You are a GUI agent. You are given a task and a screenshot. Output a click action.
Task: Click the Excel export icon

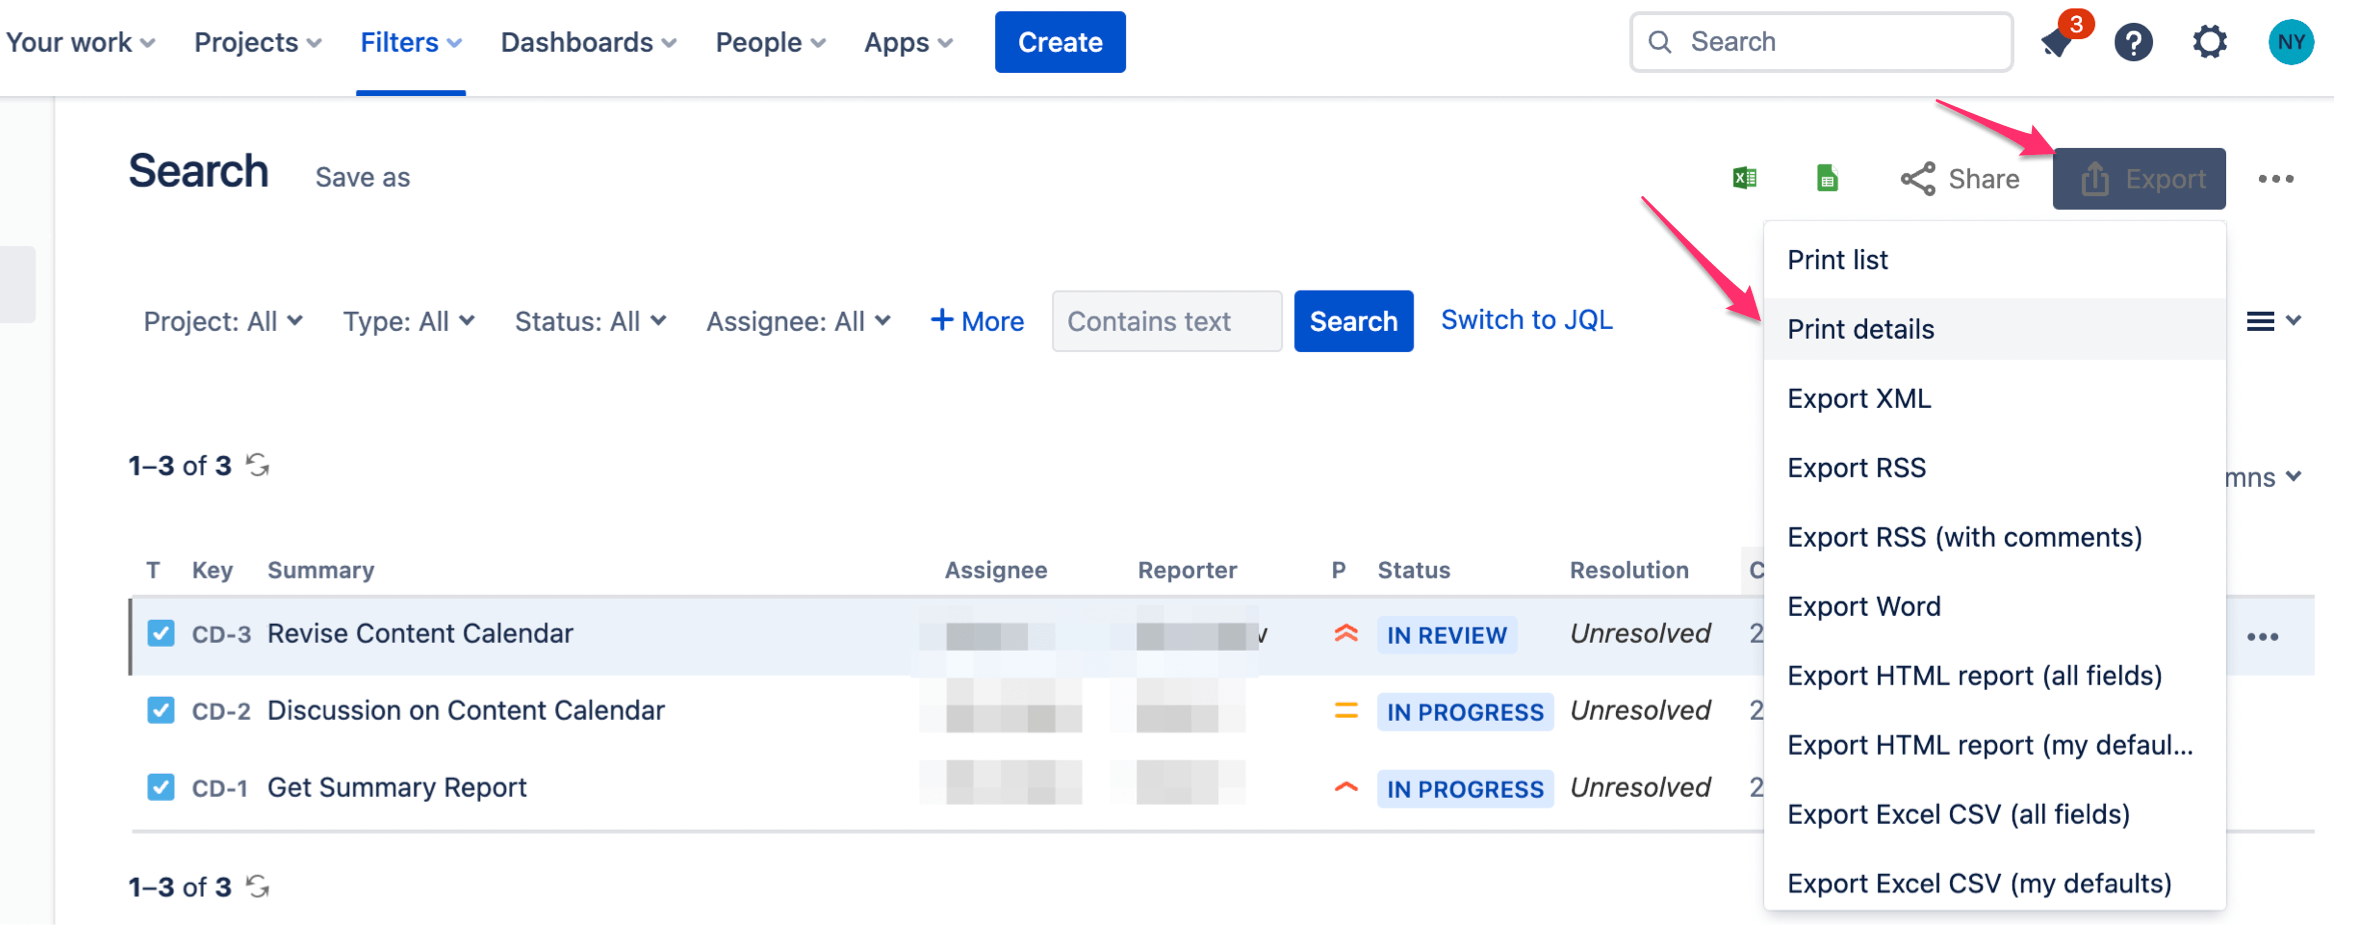click(x=1745, y=178)
